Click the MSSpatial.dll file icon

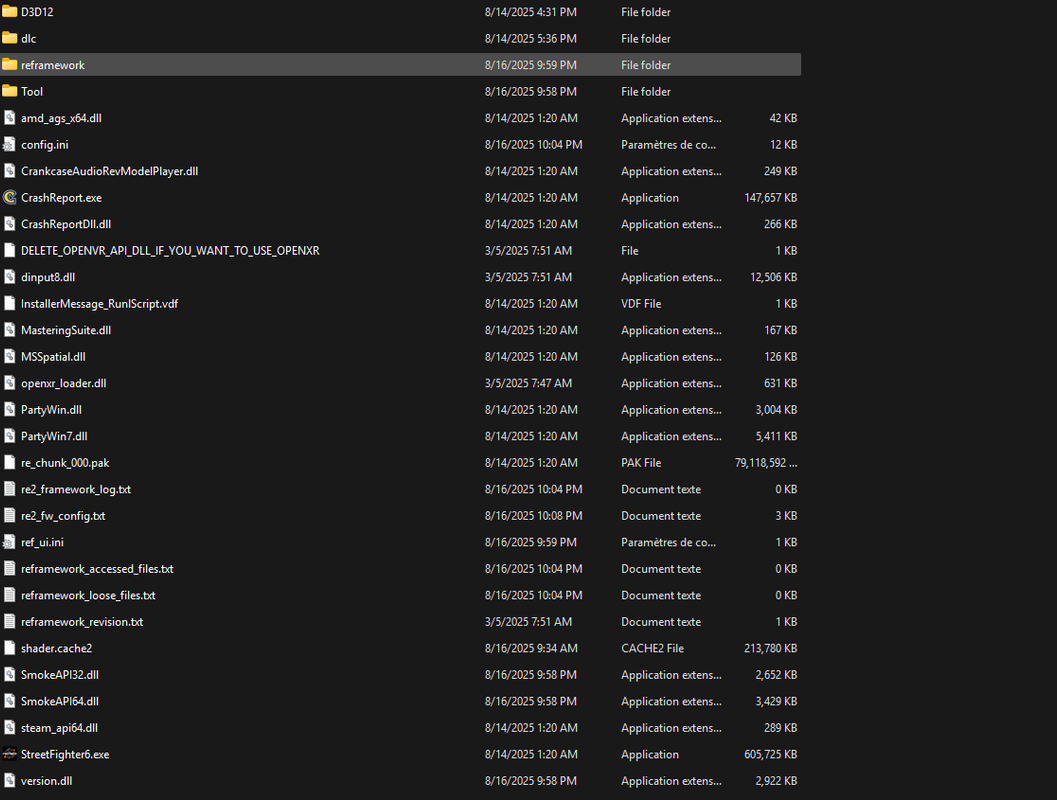coord(9,357)
